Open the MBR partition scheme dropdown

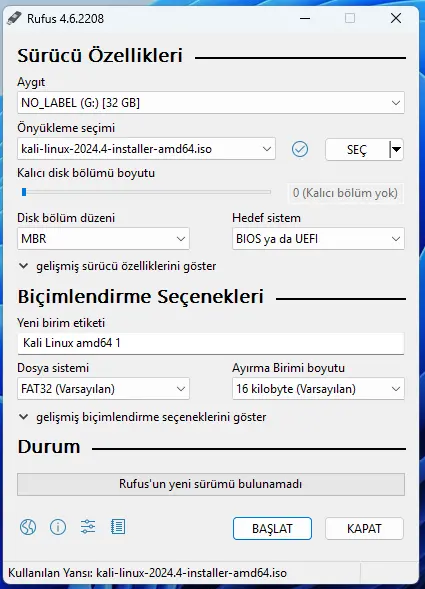coord(103,239)
